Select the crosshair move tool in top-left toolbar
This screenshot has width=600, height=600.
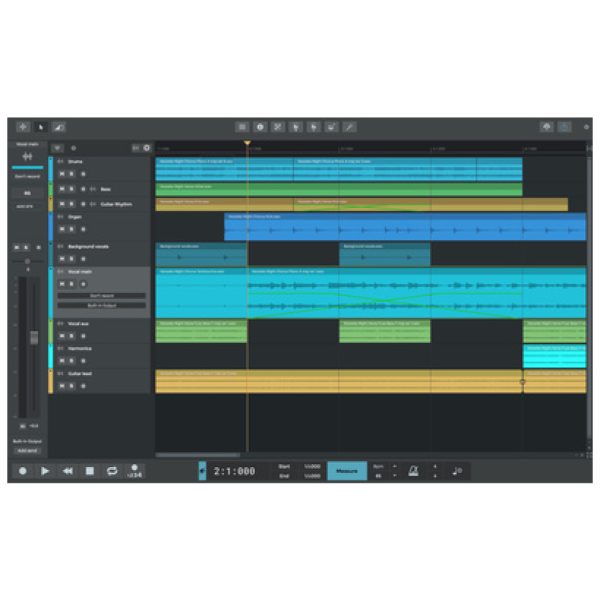tap(23, 127)
